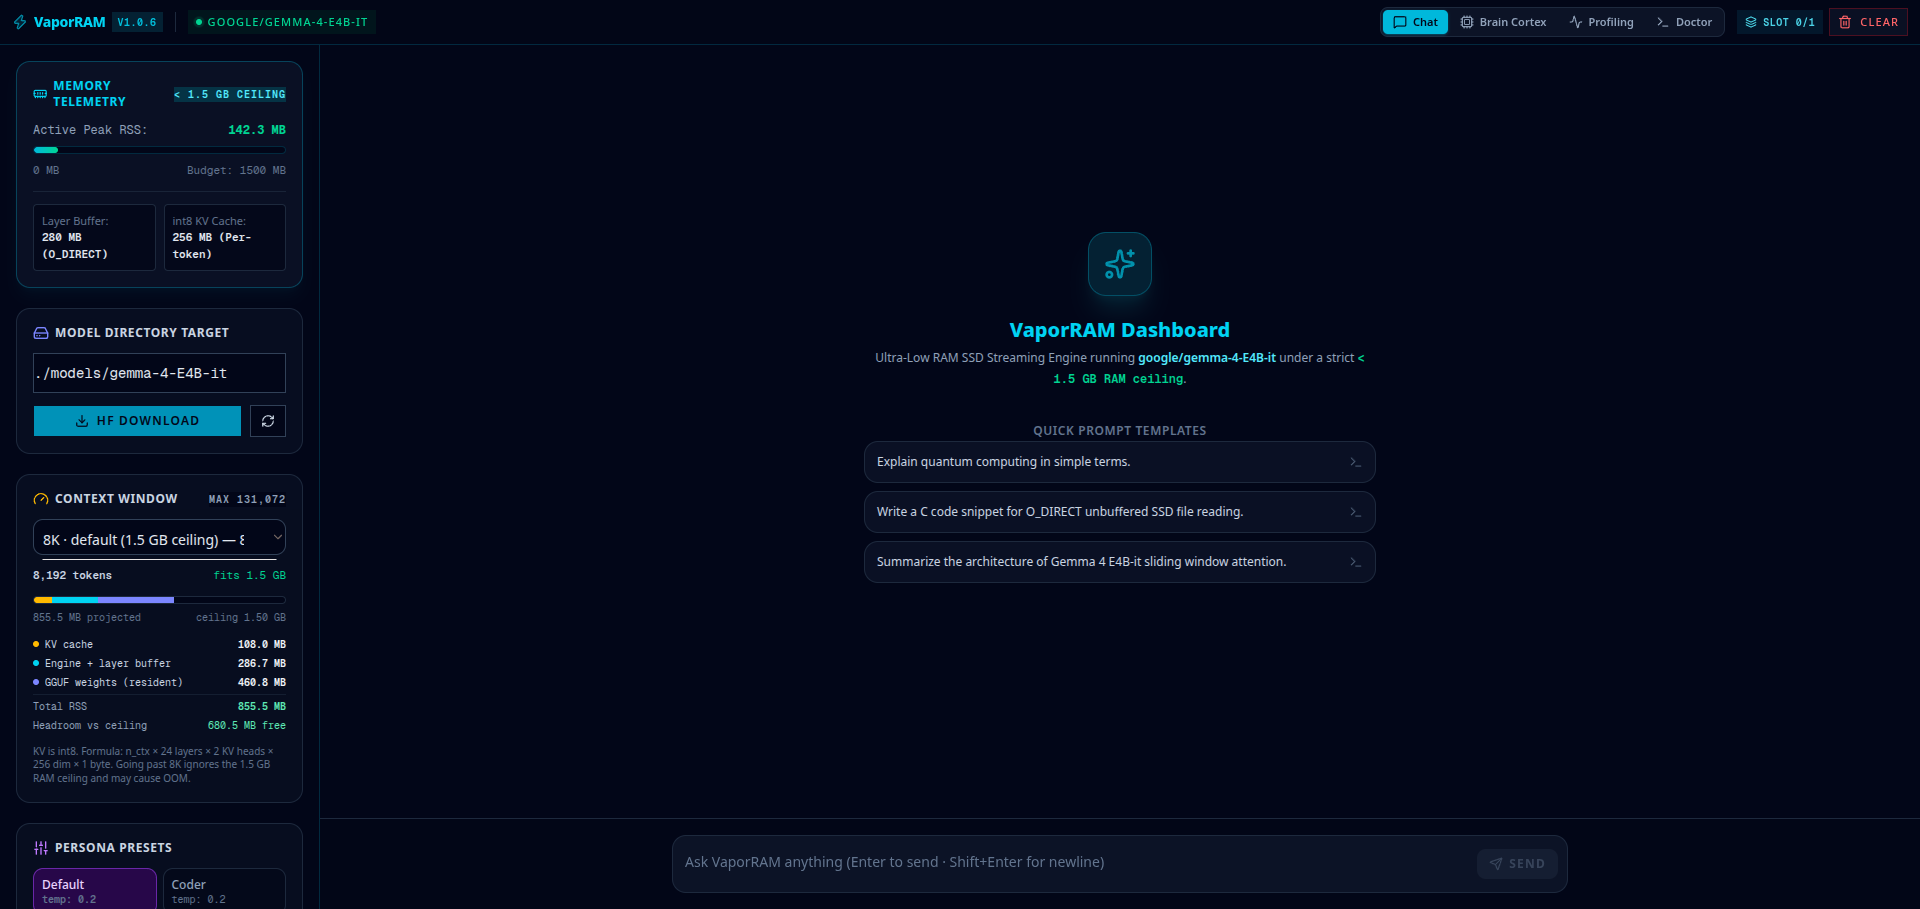Click the refresh icon beside HF Download
The width and height of the screenshot is (1920, 909).
268,421
